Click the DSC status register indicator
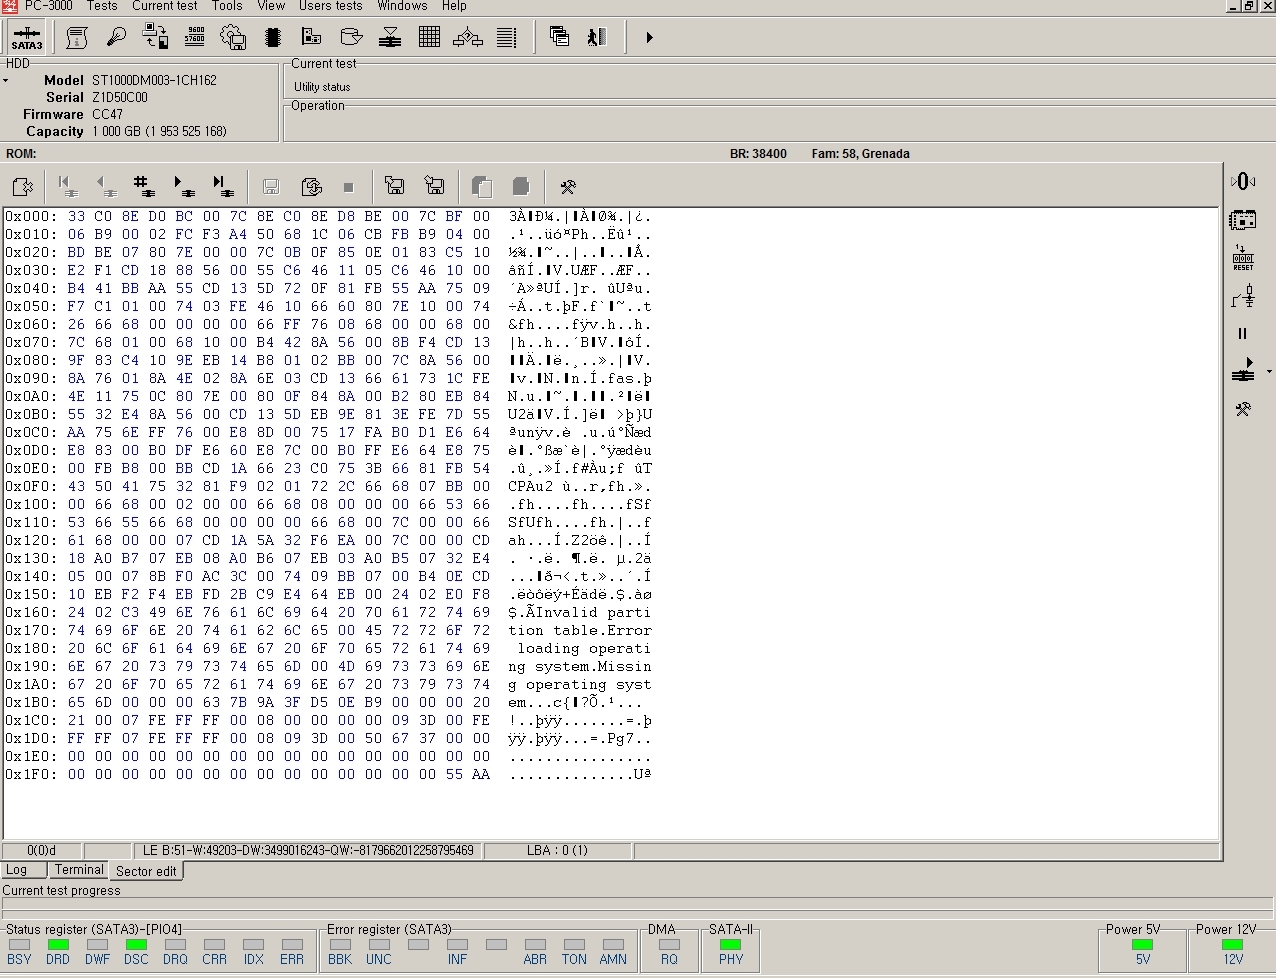The height and width of the screenshot is (978, 1276). (x=136, y=945)
